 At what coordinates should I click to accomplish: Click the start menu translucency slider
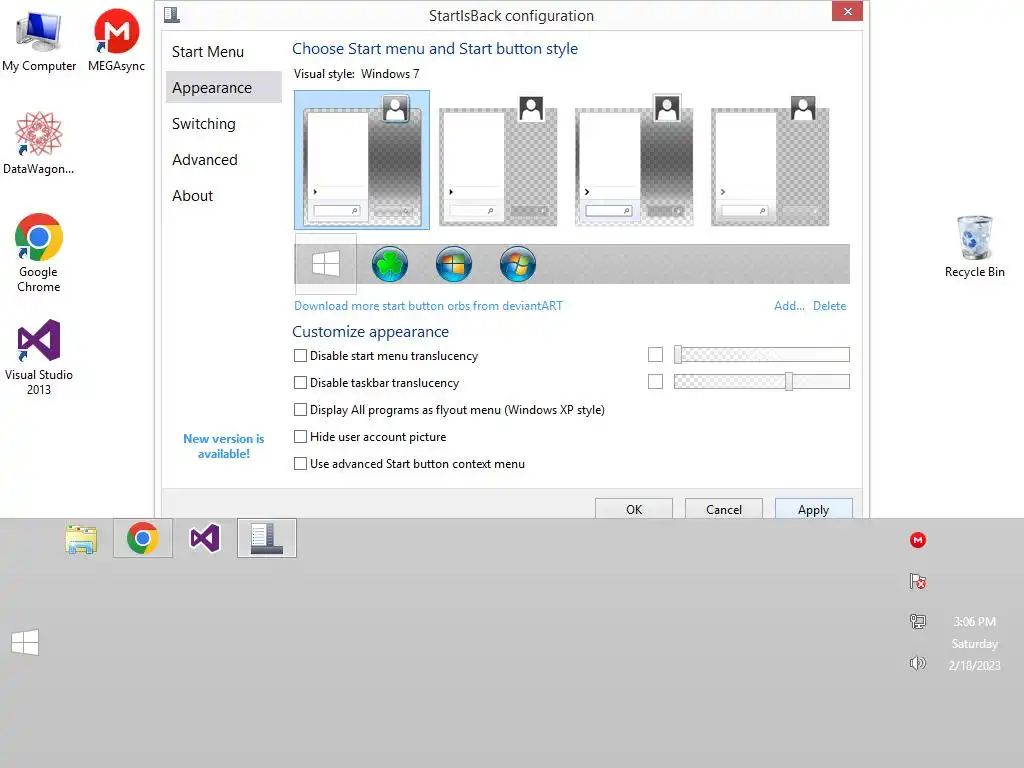pyautogui.click(x=761, y=355)
